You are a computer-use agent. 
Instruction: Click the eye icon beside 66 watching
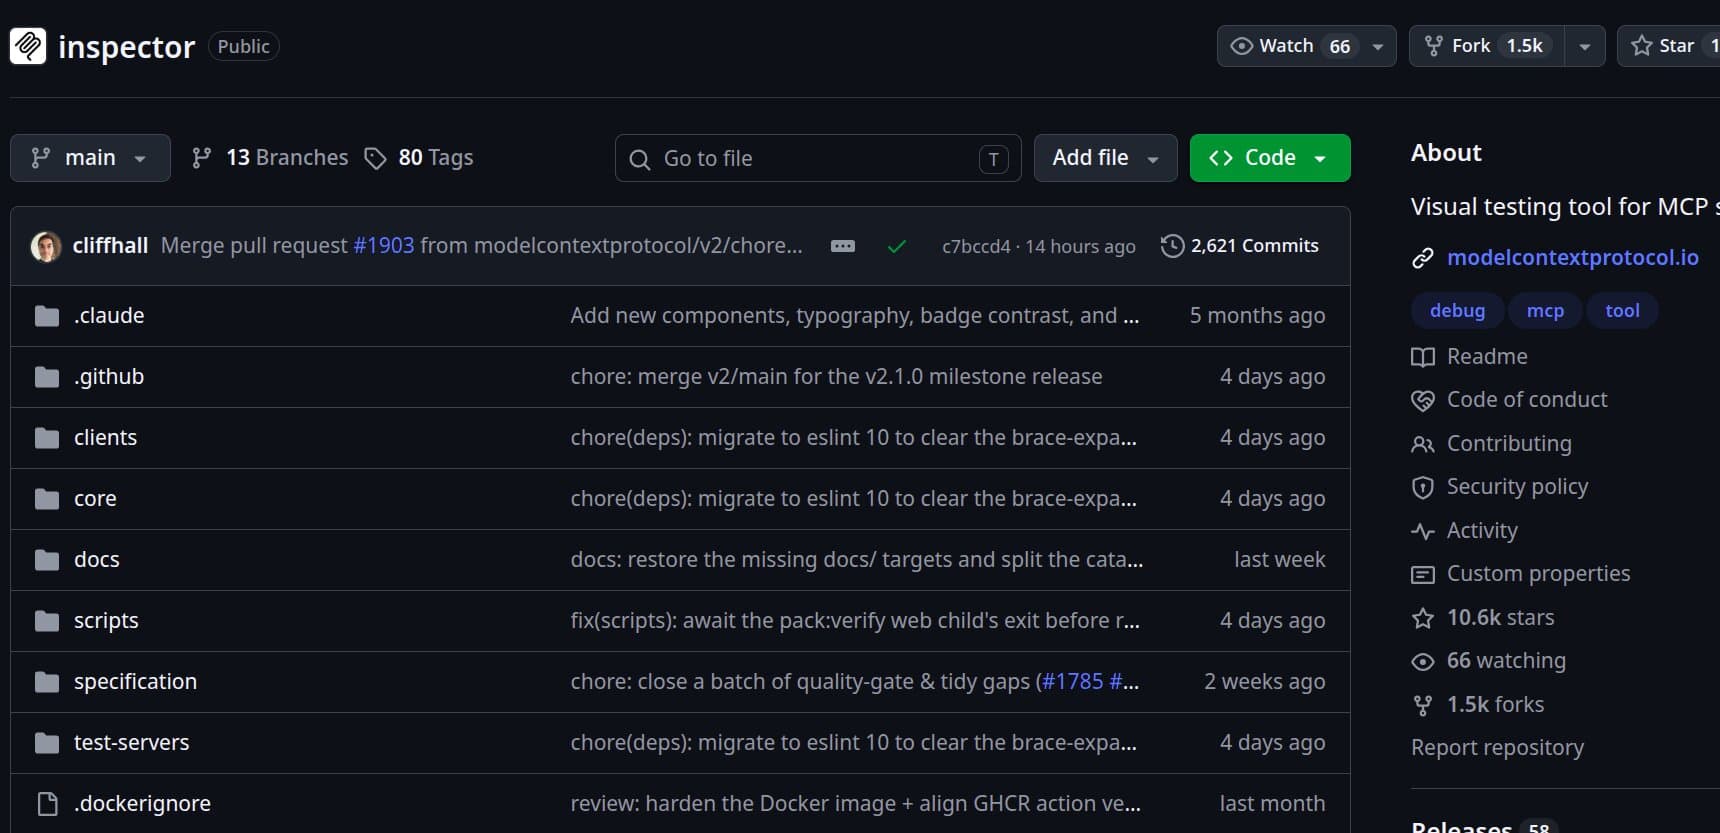point(1423,661)
